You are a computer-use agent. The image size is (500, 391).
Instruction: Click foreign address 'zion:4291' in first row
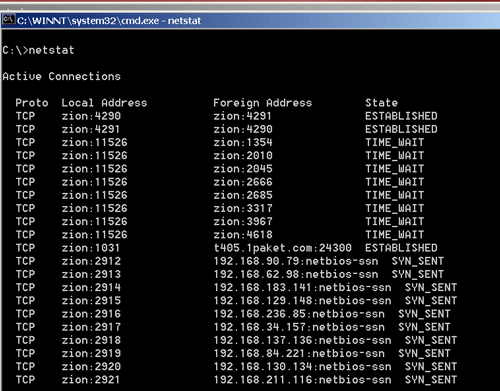tap(243, 116)
